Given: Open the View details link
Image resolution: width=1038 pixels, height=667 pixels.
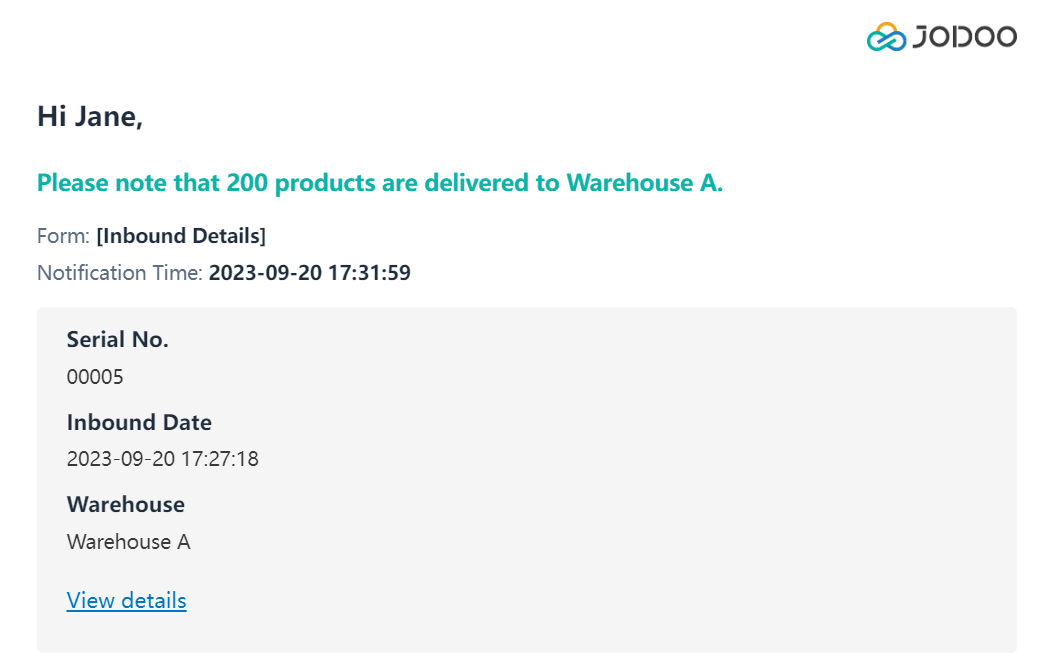Looking at the screenshot, I should coord(126,600).
